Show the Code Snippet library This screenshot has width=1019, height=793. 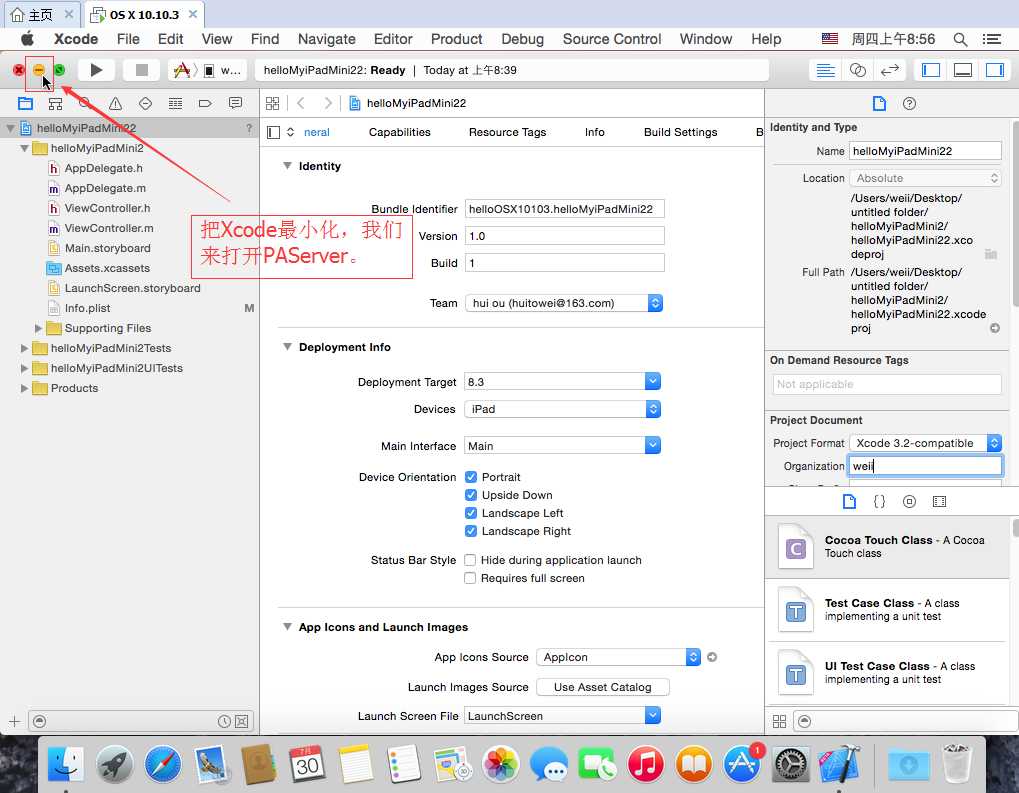coord(879,502)
